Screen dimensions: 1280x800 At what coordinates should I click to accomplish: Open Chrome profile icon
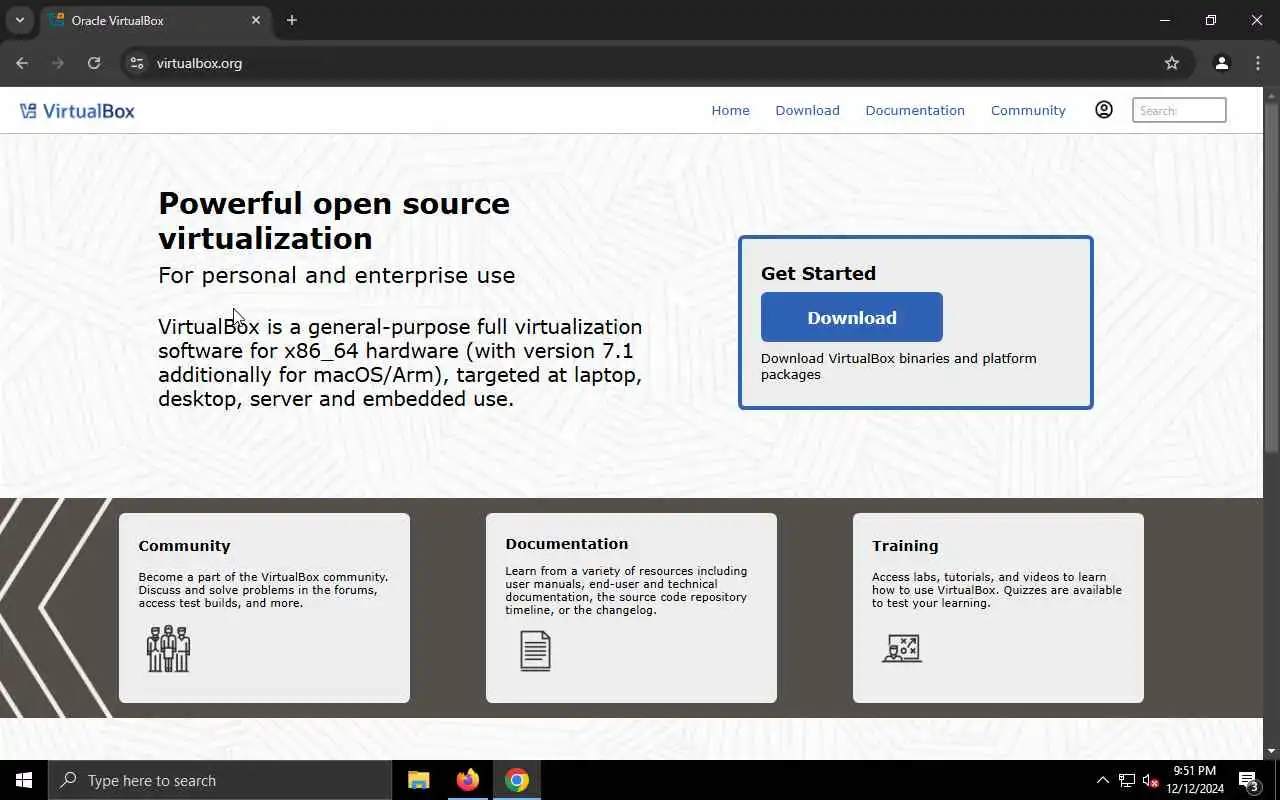point(1222,63)
